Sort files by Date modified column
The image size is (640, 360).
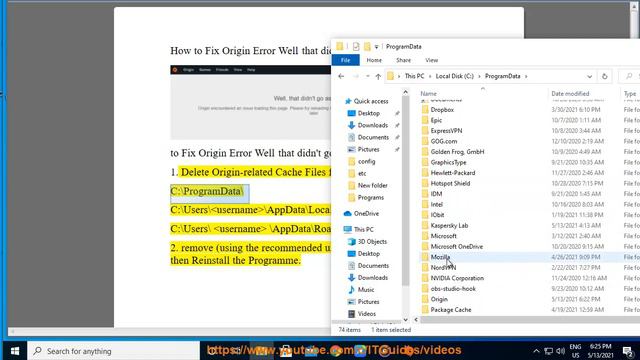(570, 94)
